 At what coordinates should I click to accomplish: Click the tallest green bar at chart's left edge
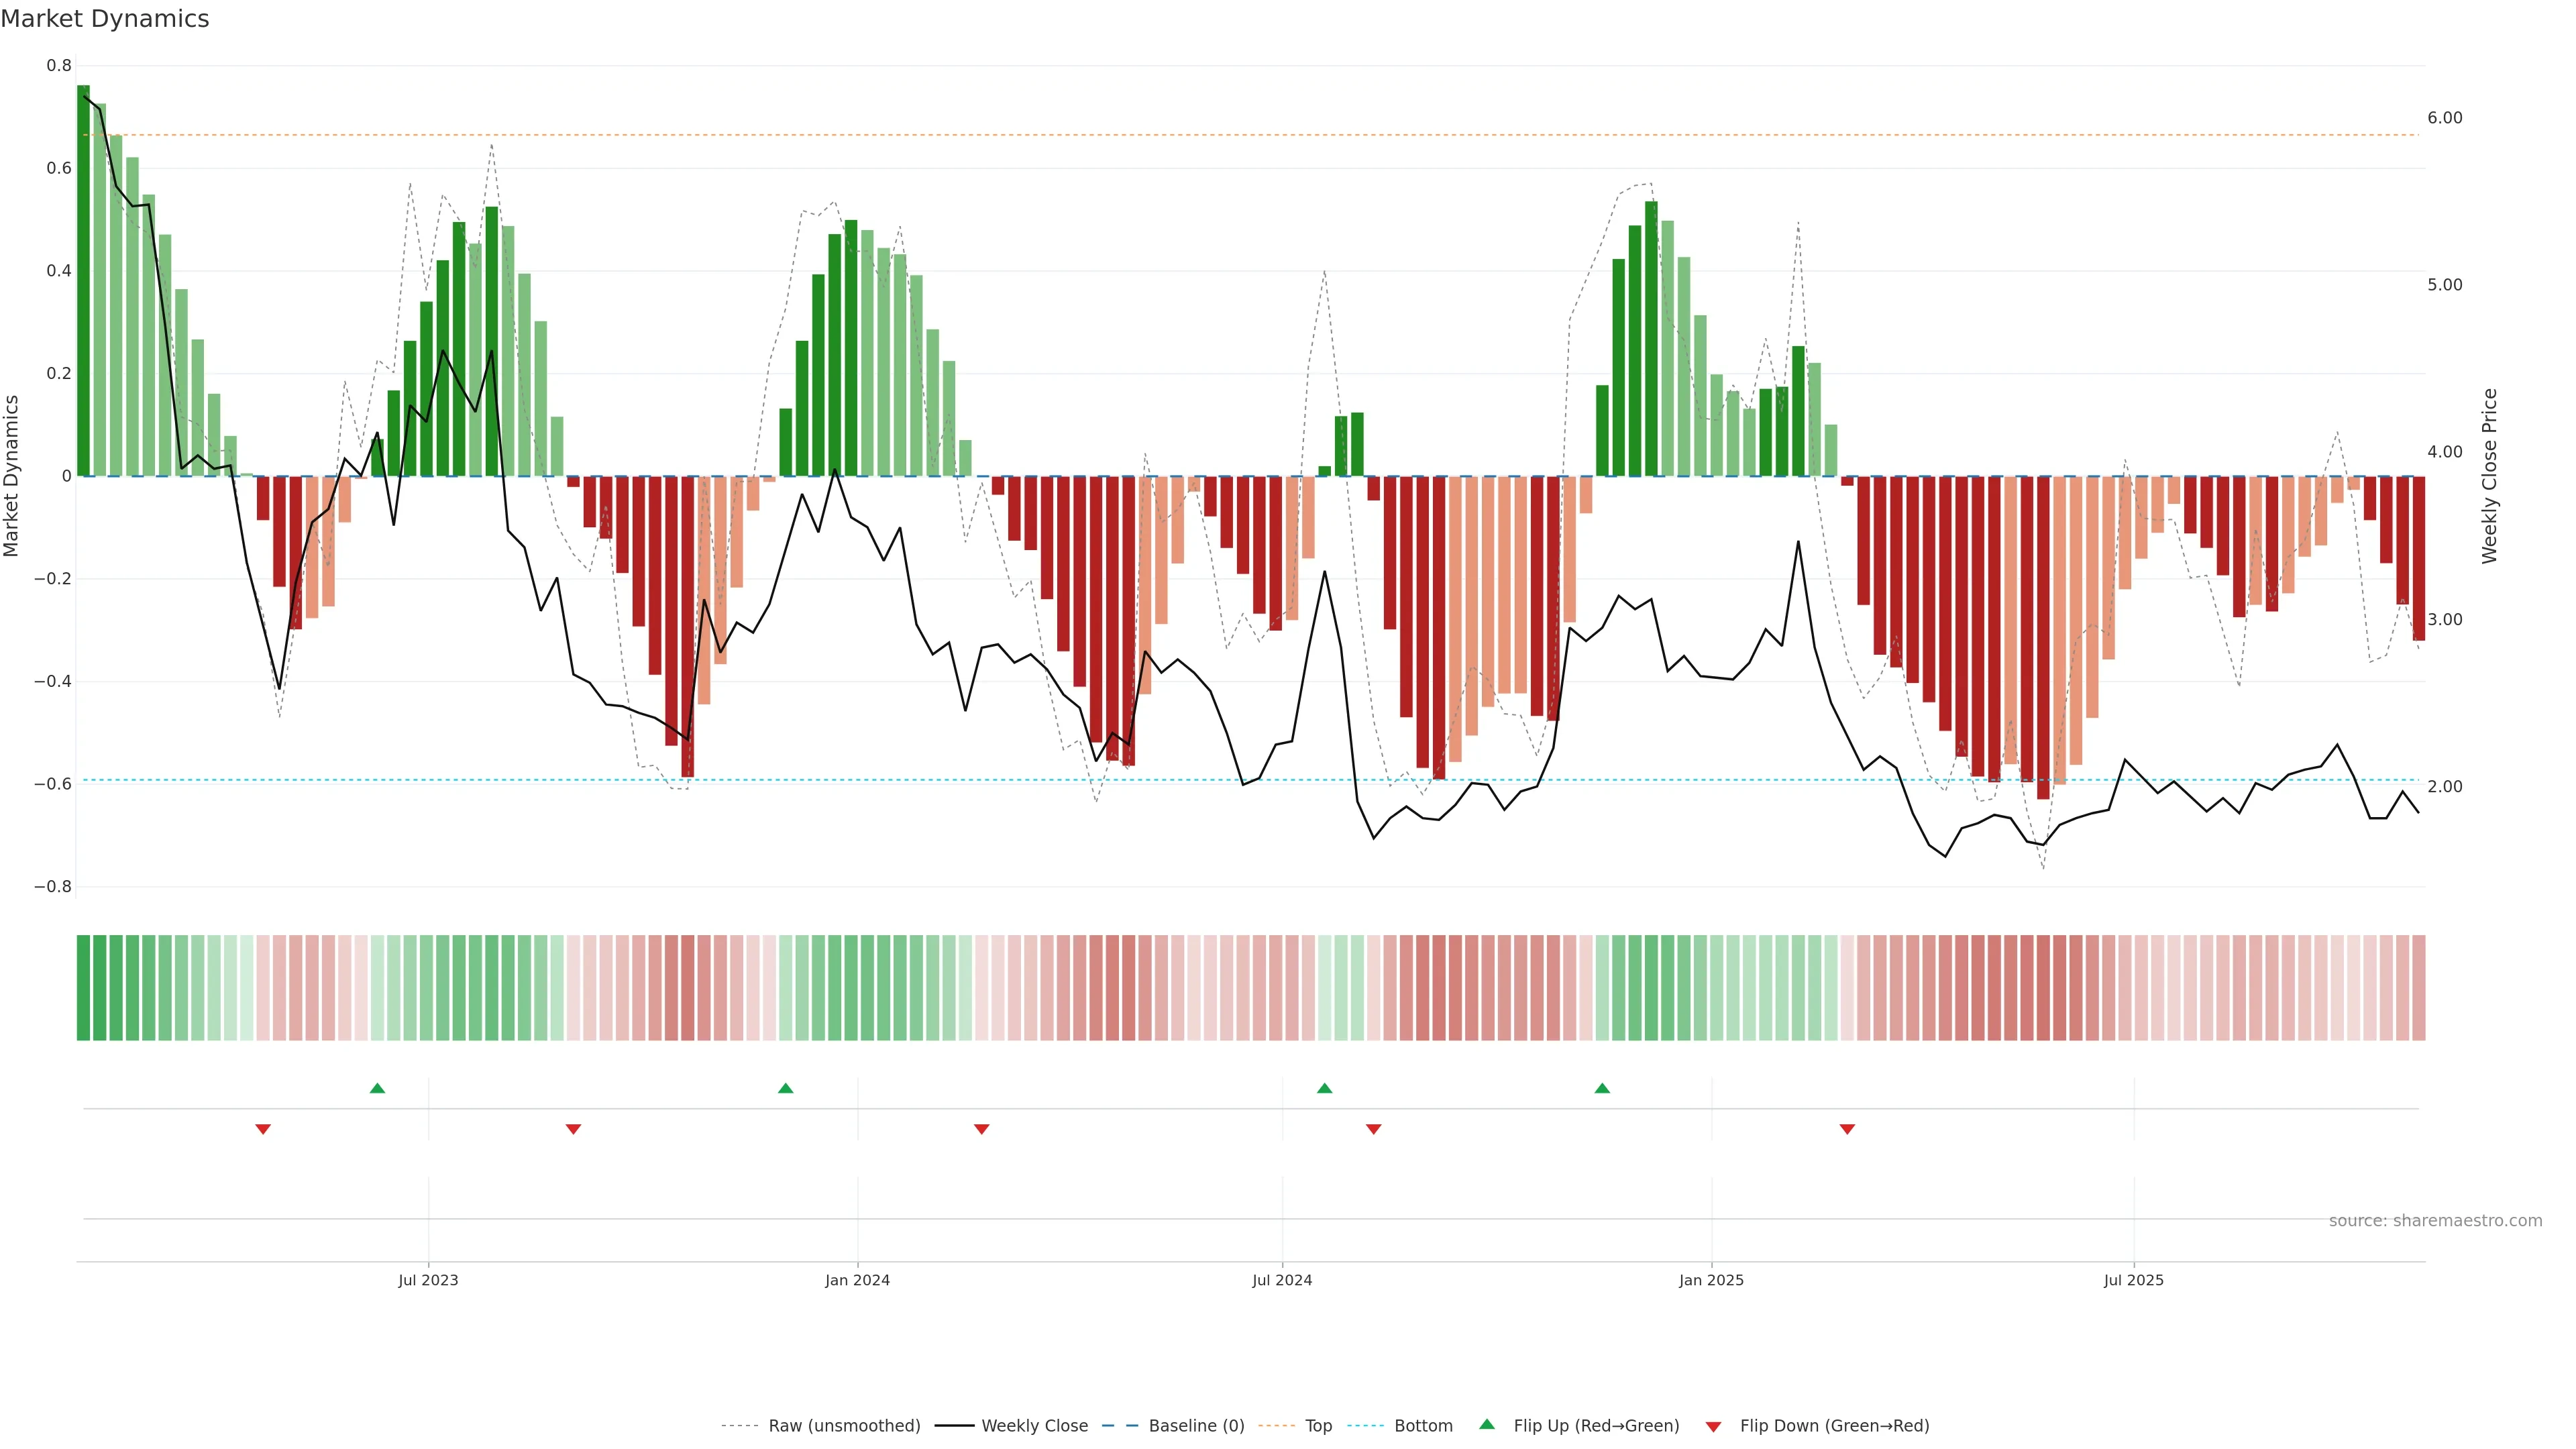click(x=83, y=280)
